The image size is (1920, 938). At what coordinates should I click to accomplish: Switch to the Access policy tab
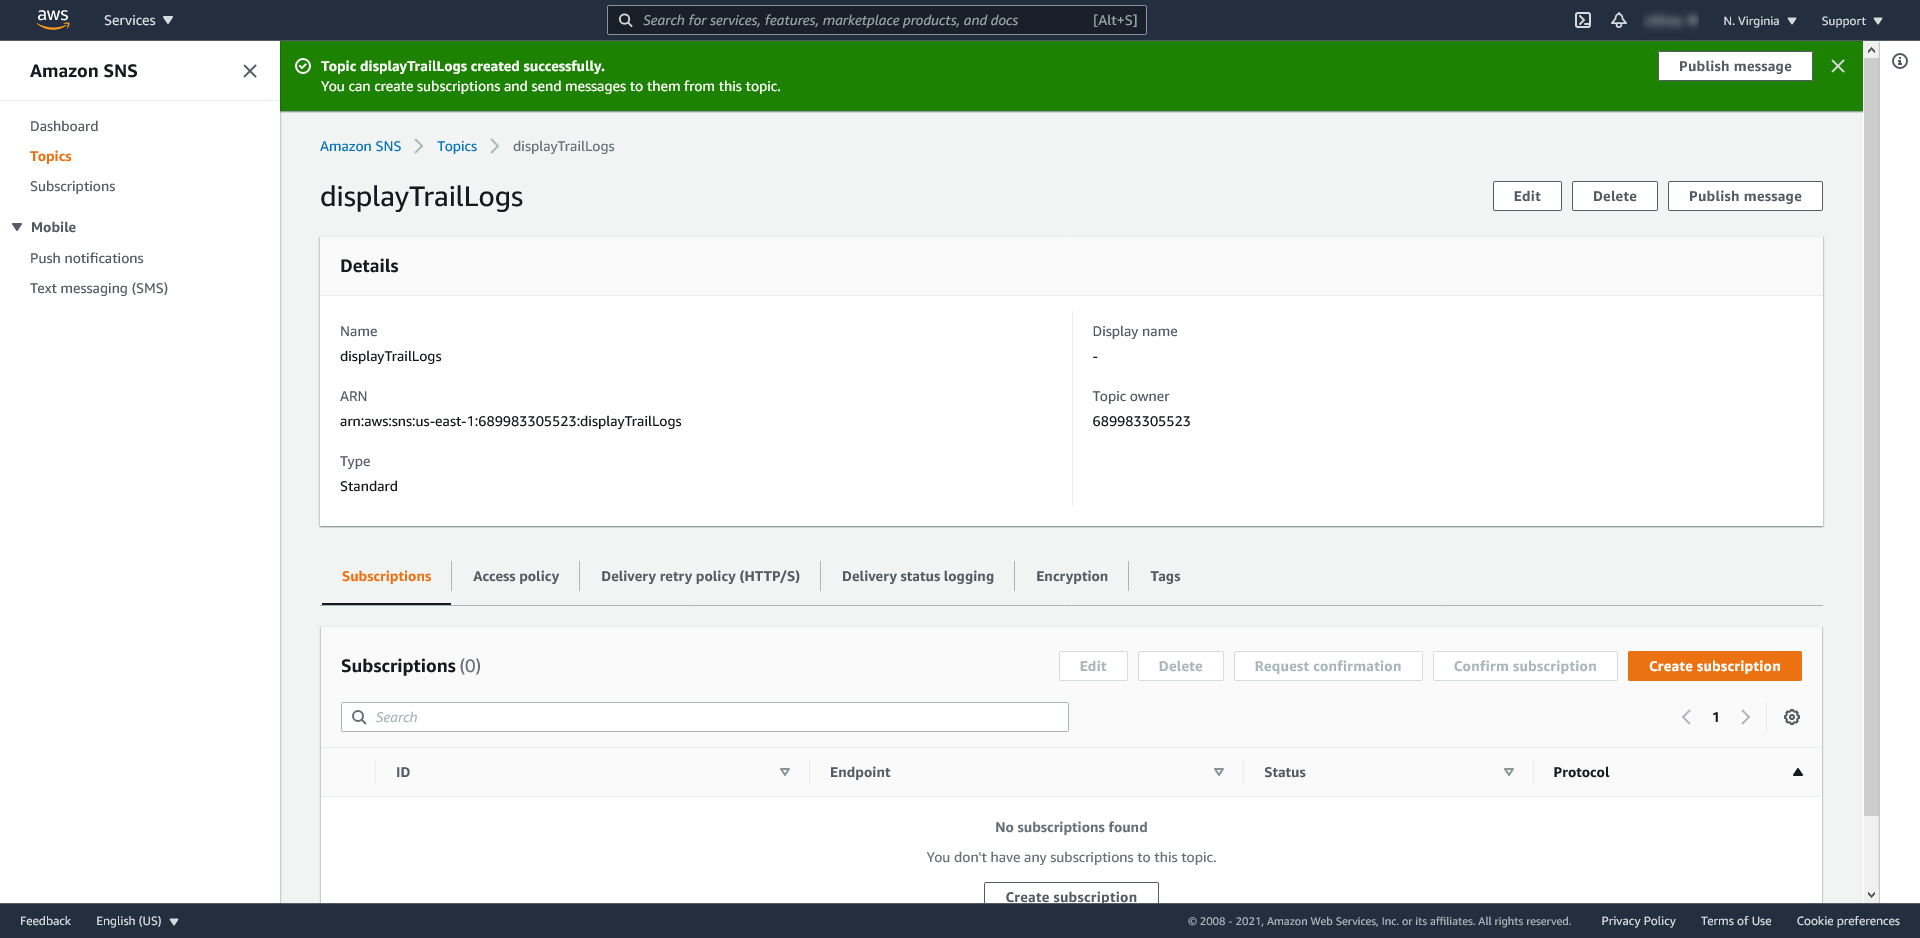click(x=516, y=576)
